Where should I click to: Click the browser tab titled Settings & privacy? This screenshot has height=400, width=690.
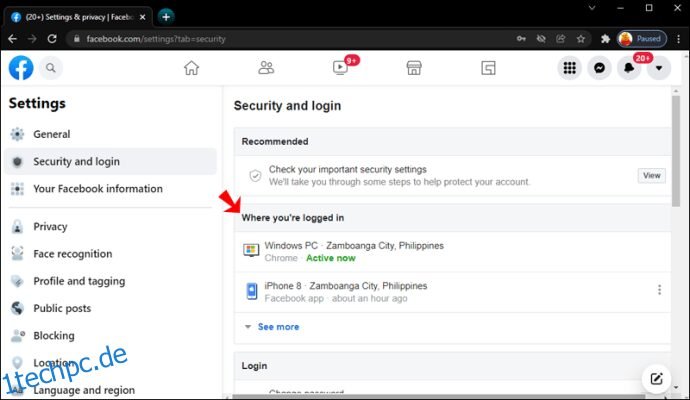(x=77, y=17)
